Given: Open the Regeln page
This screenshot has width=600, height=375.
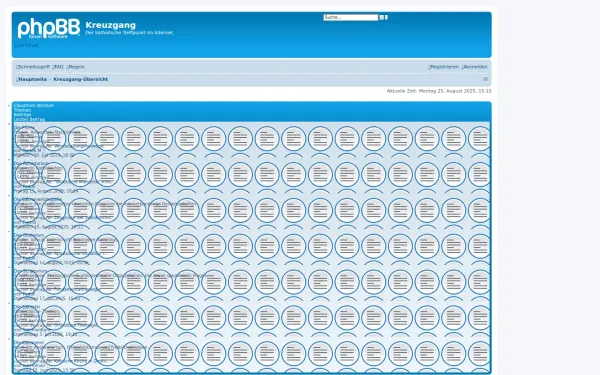Looking at the screenshot, I should (76, 67).
